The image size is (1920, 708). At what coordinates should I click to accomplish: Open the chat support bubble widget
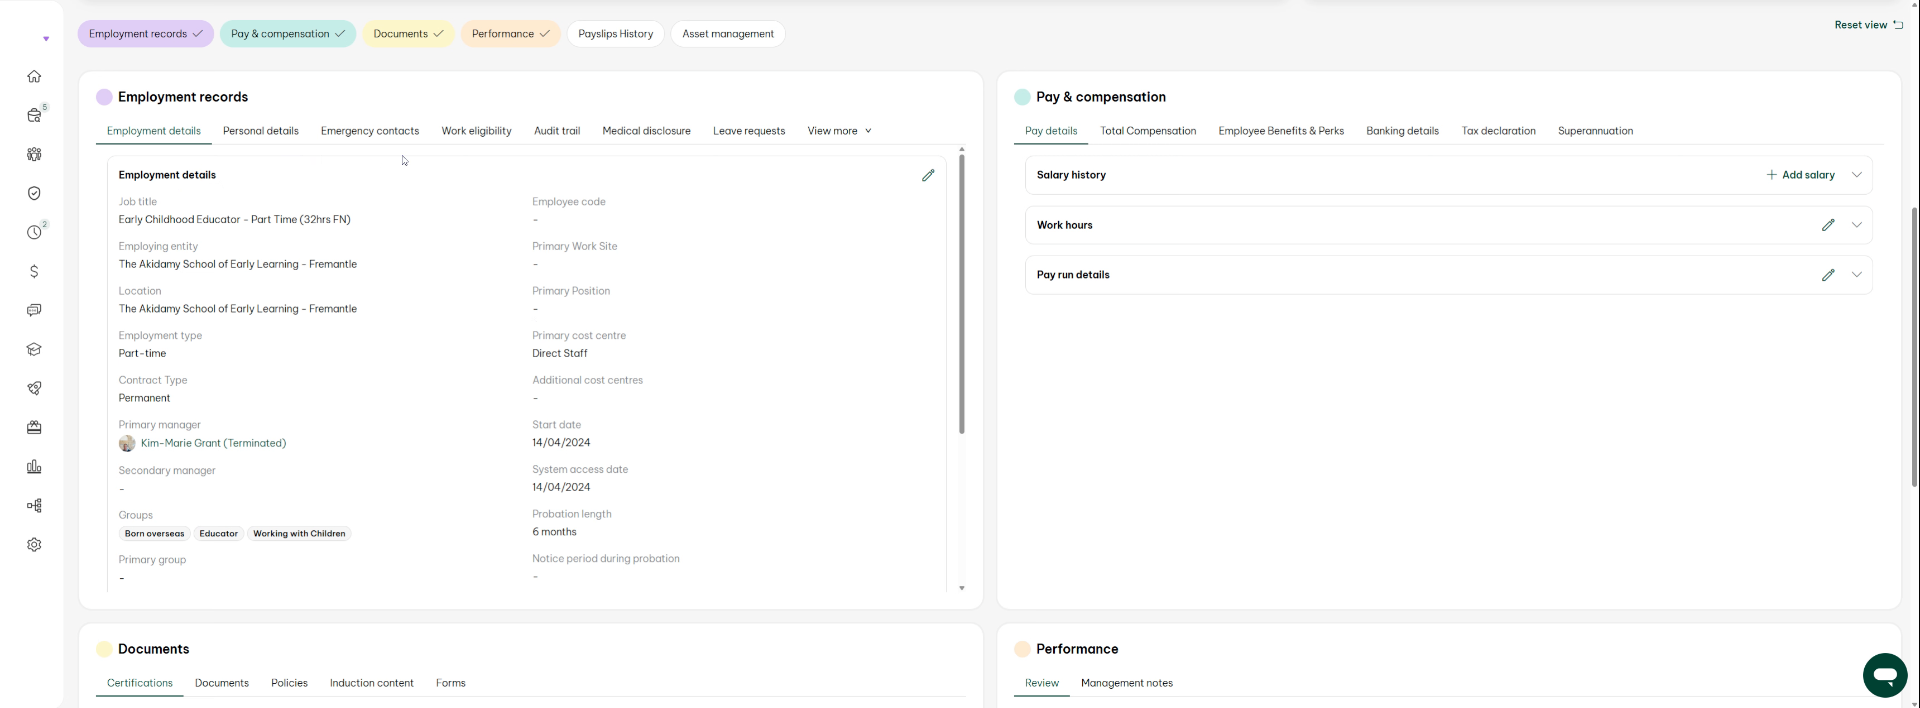pyautogui.click(x=1885, y=675)
